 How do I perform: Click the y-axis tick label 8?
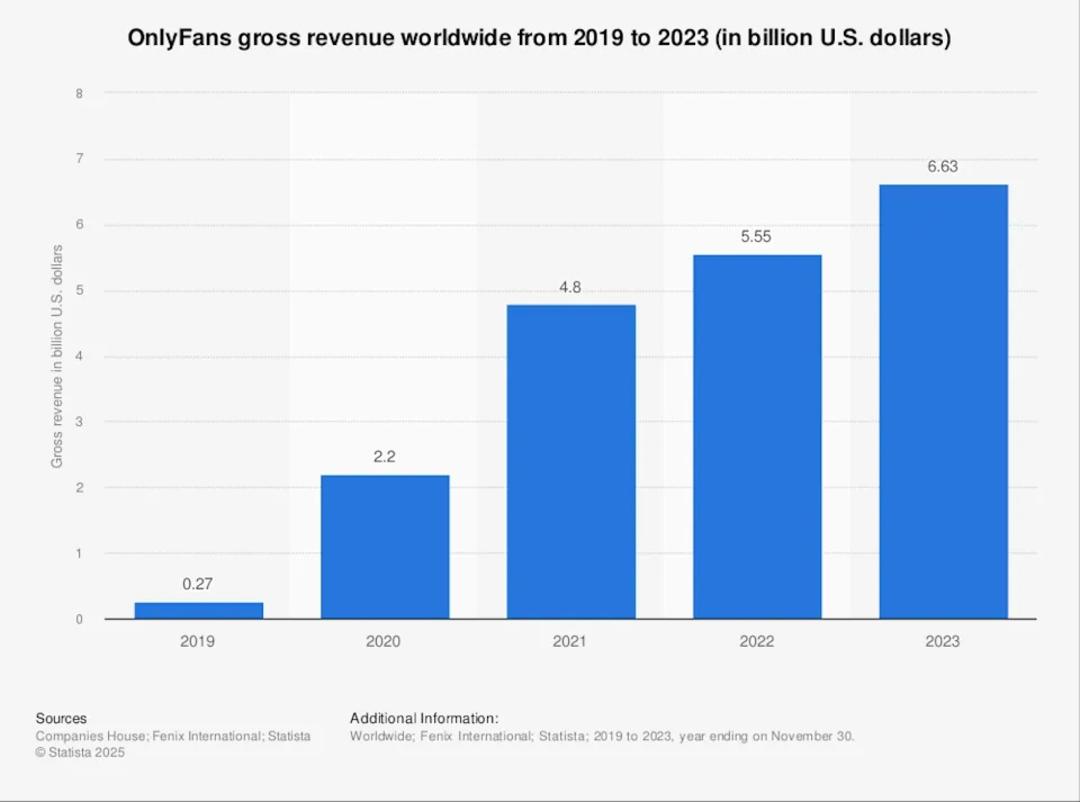79,94
